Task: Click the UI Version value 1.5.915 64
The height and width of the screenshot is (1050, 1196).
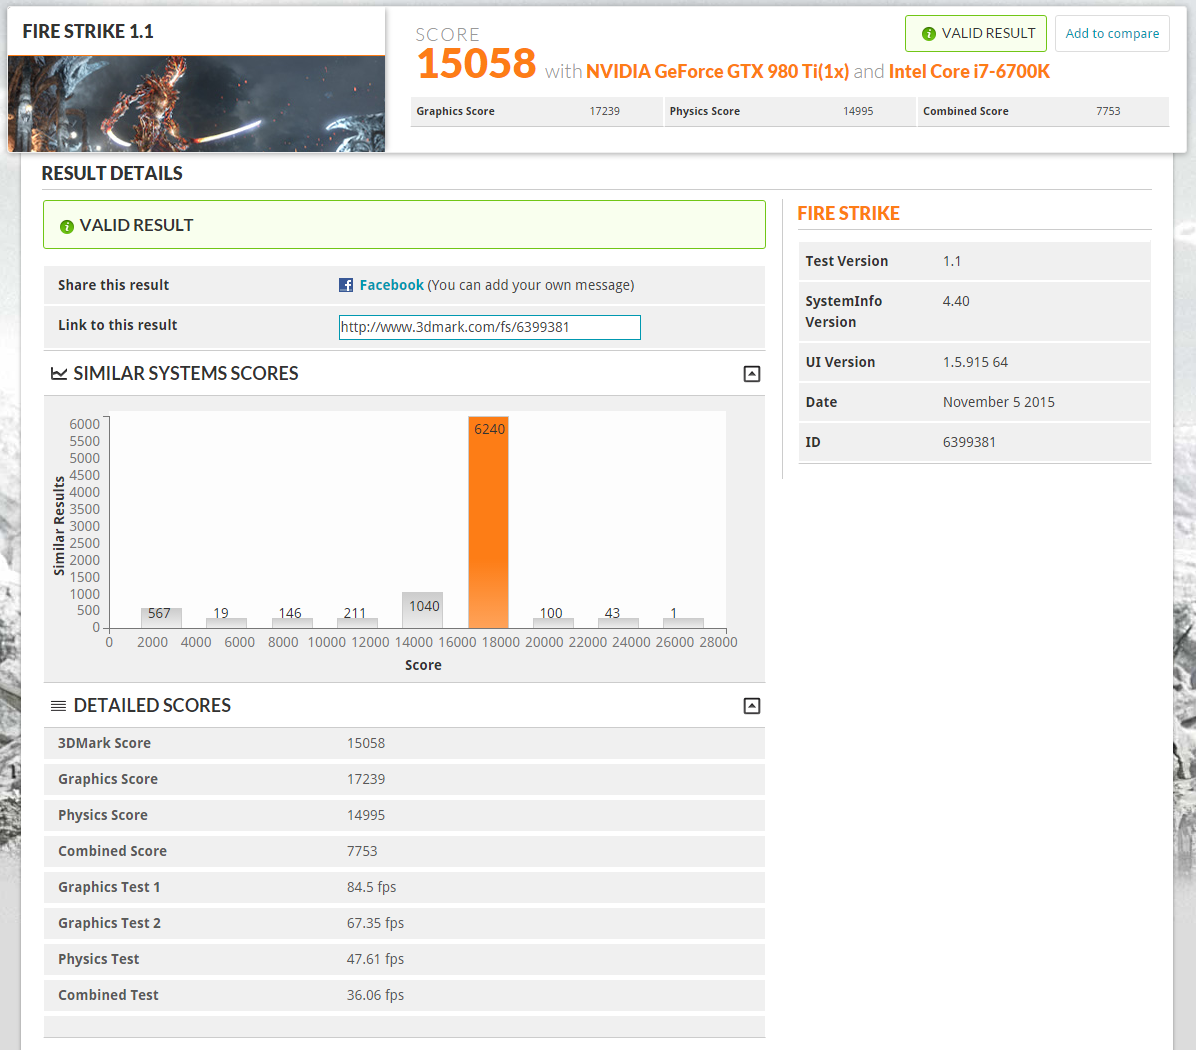Action: tap(975, 362)
